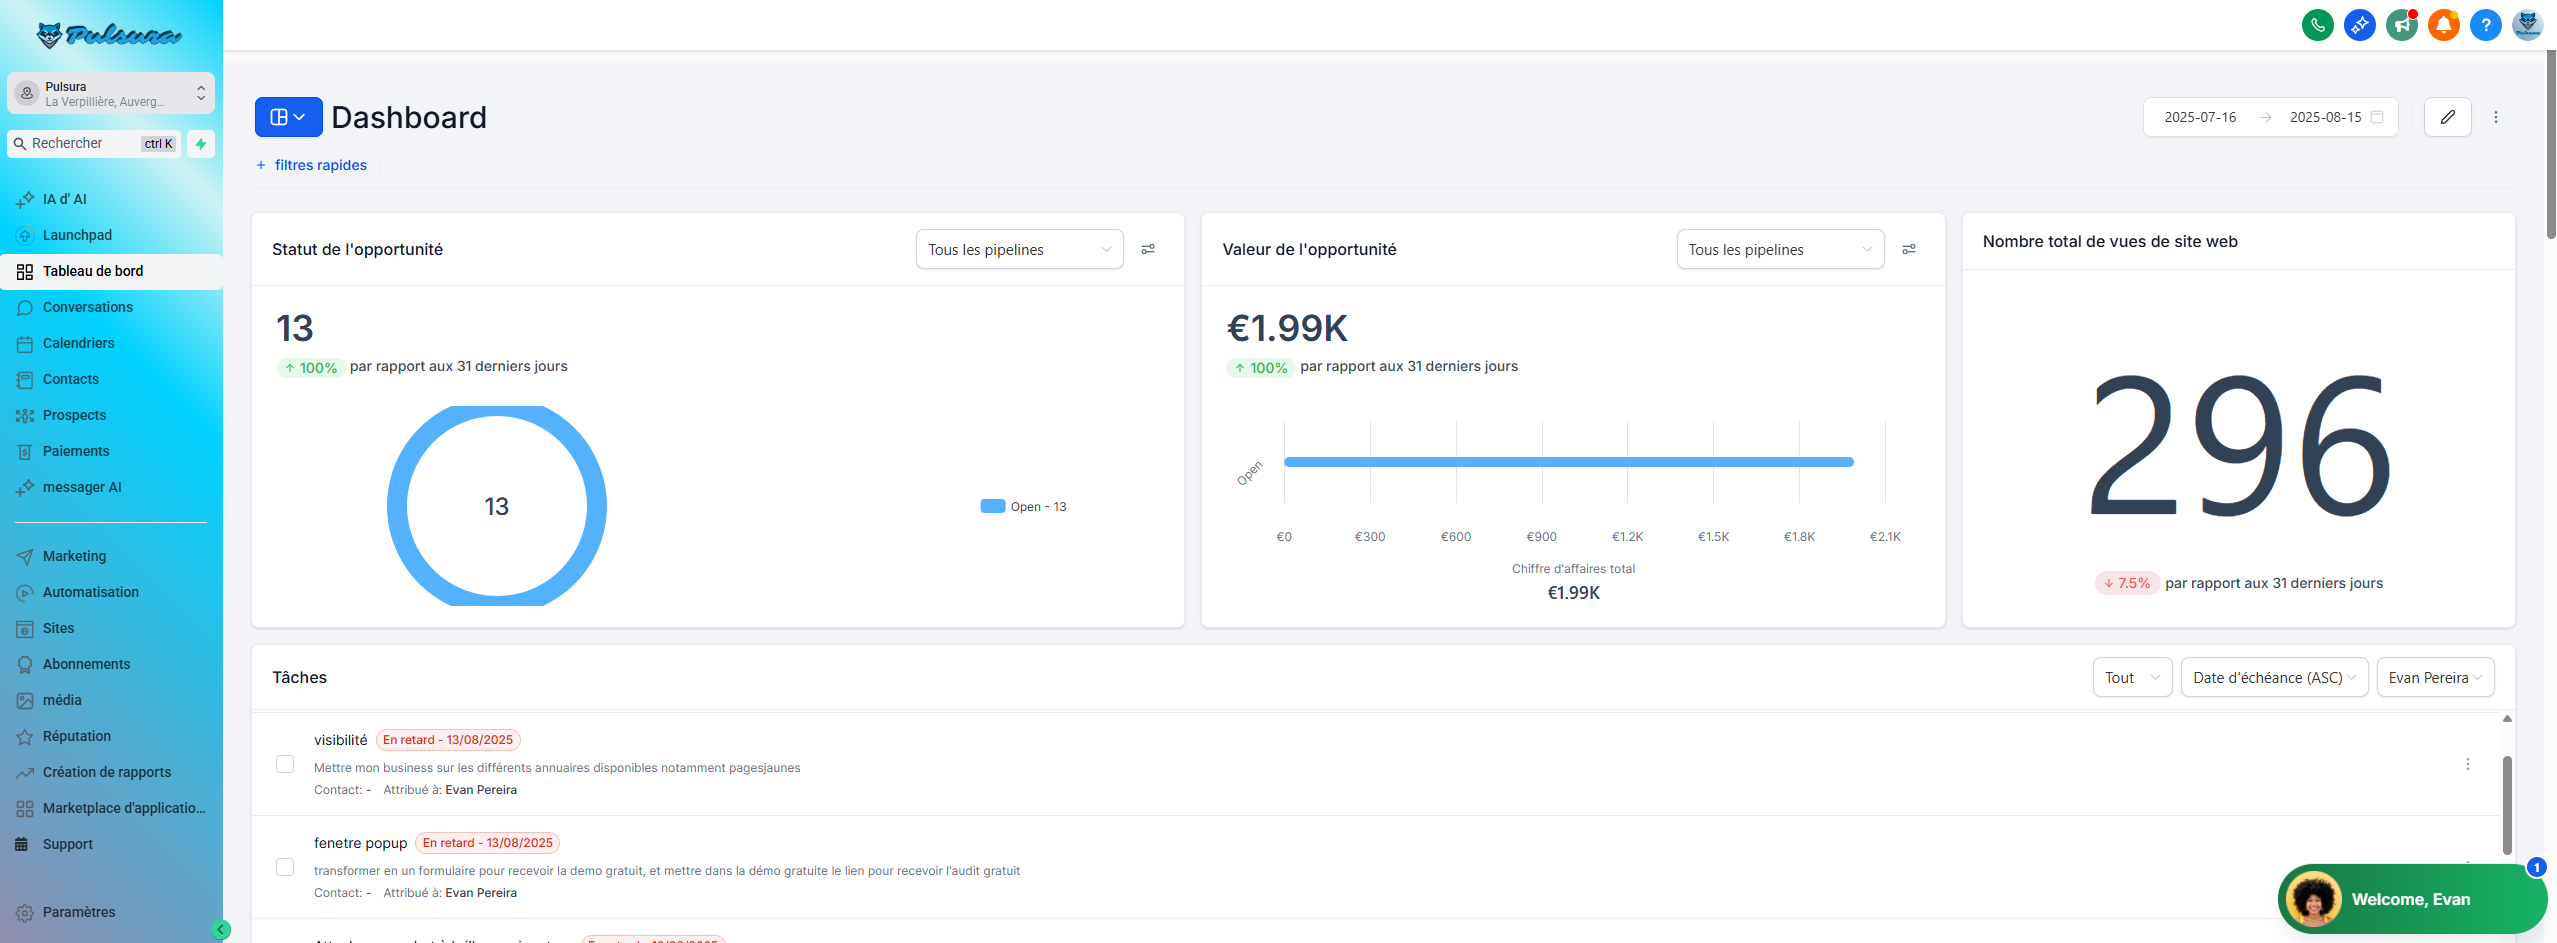Open settings icon in Statut de l'opportunité
The image size is (2557, 943).
pyautogui.click(x=1148, y=249)
